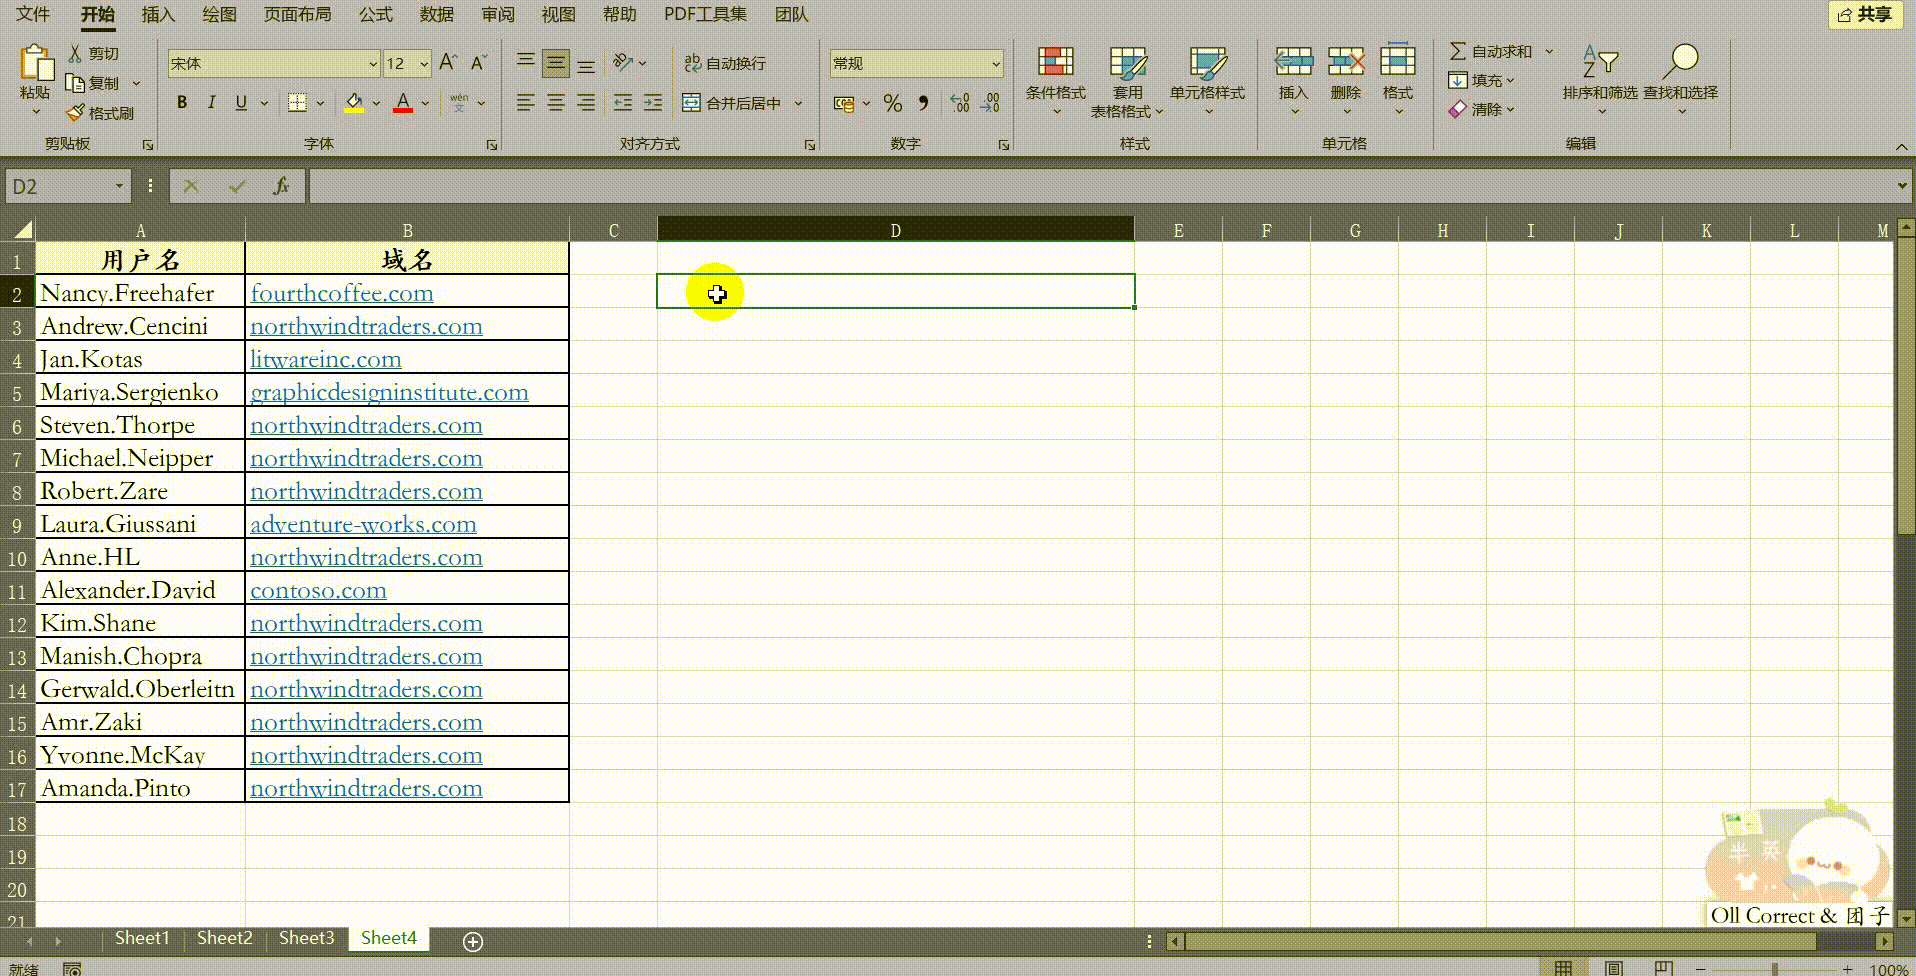
Task: Open the adventure-works.com link
Action: pyautogui.click(x=363, y=524)
